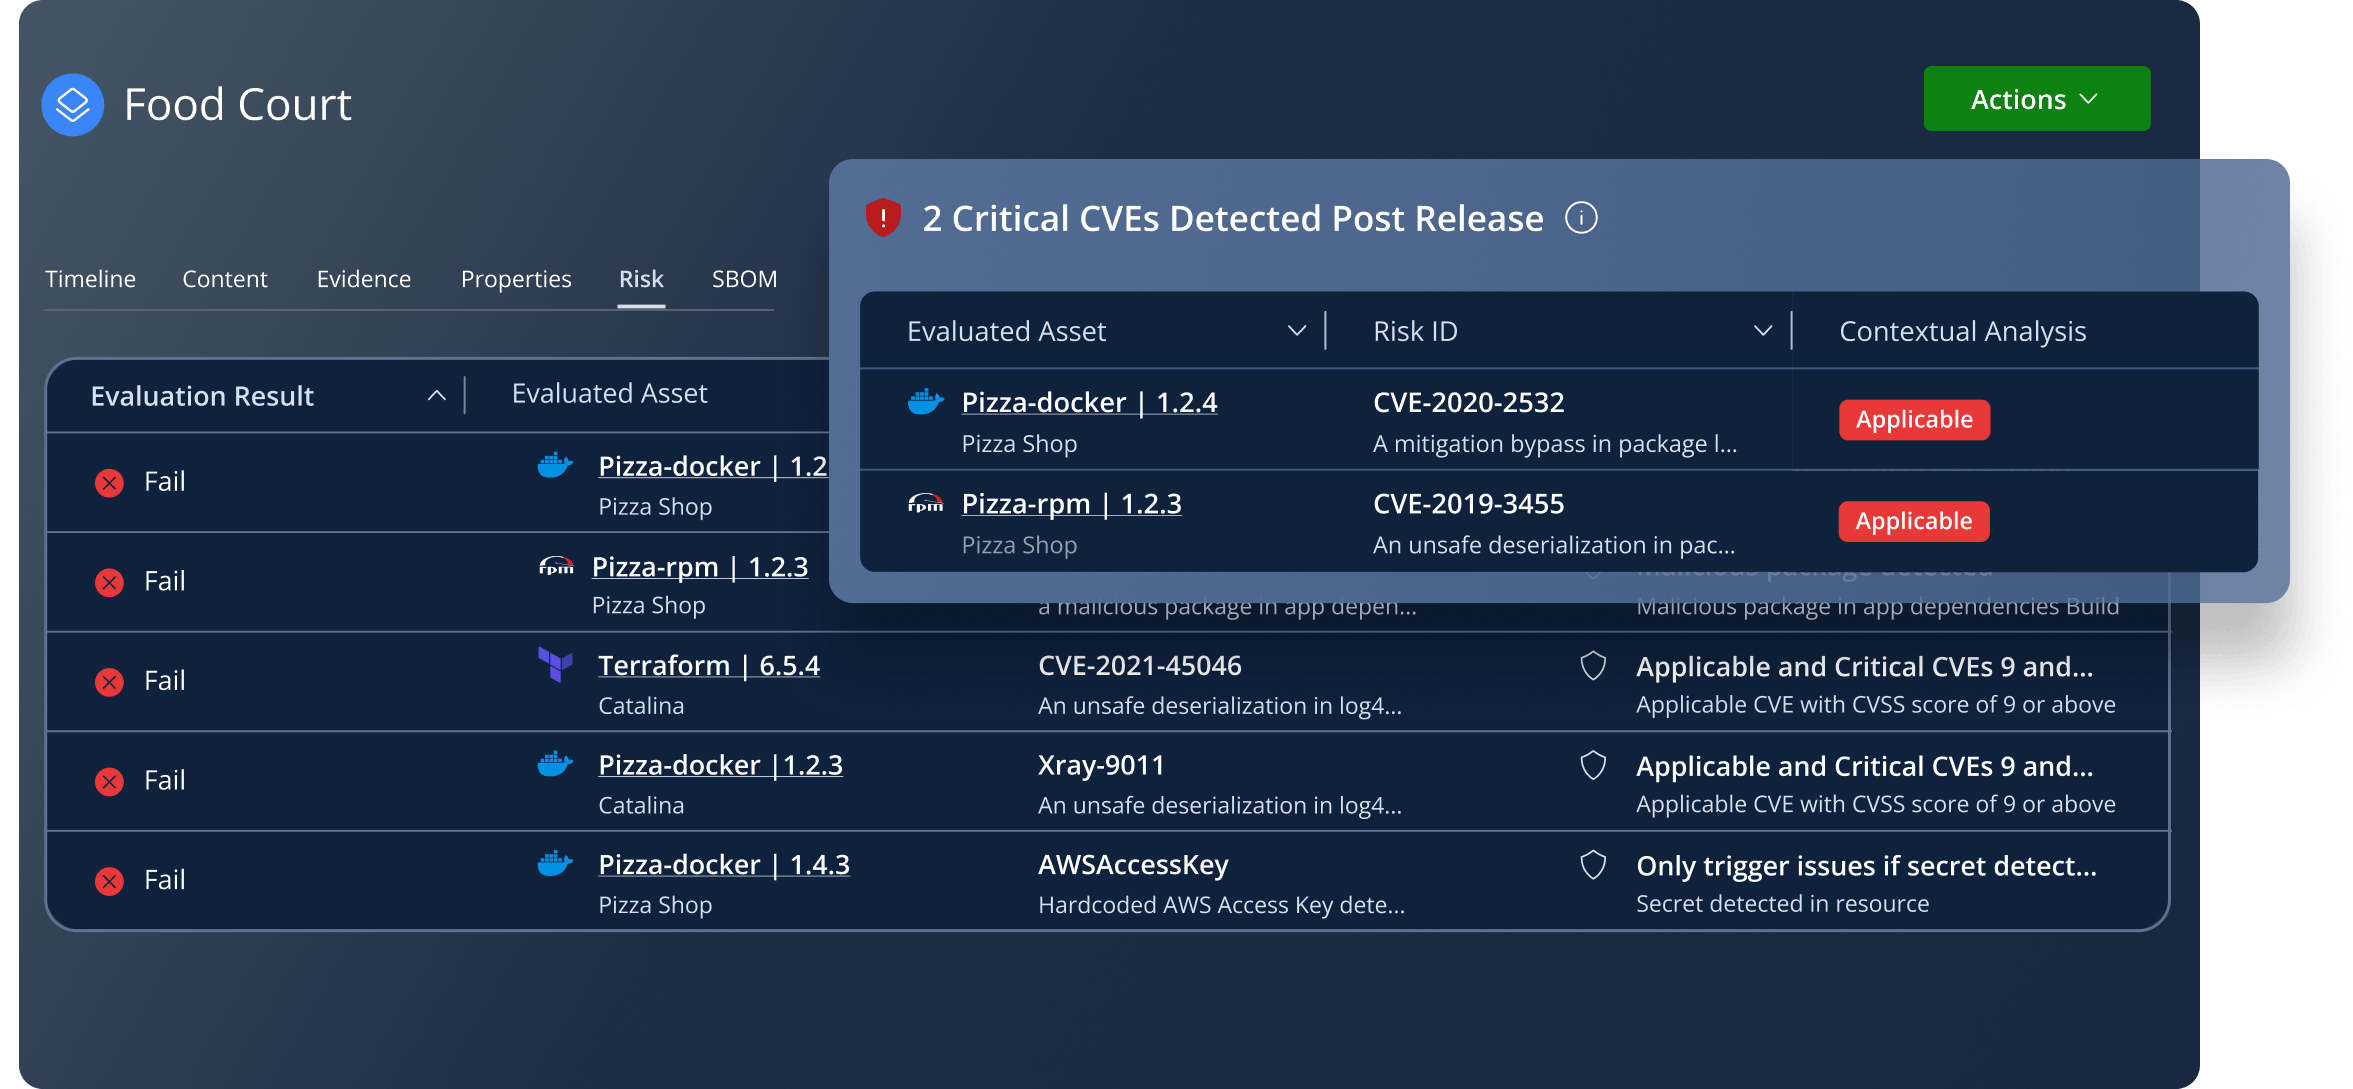
Task: Switch to the SBOM tab
Action: click(744, 279)
